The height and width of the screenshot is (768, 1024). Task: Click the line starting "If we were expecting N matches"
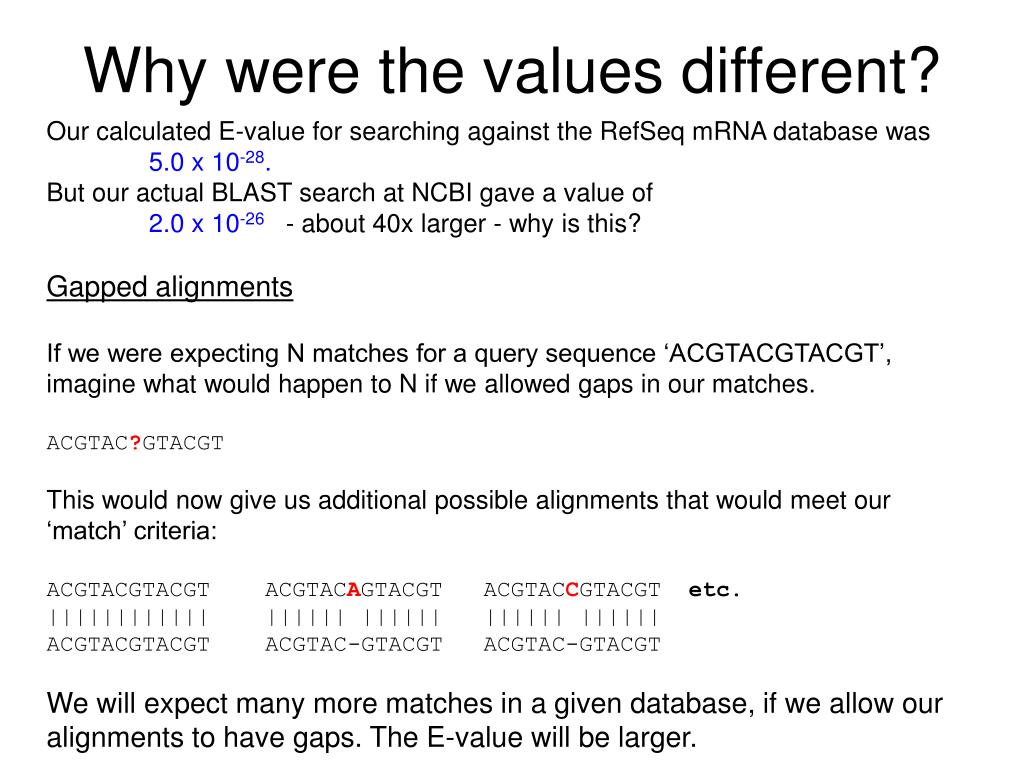pos(468,354)
